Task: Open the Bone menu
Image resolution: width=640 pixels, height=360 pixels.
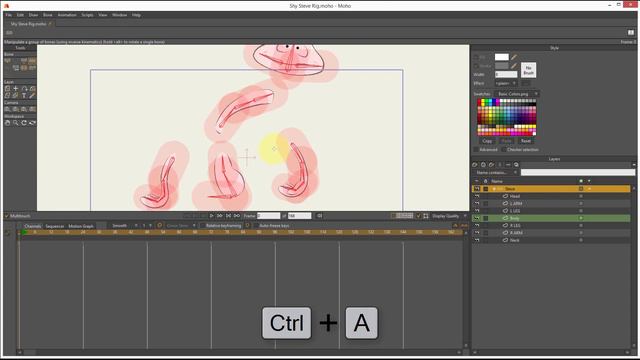Action: coord(48,15)
